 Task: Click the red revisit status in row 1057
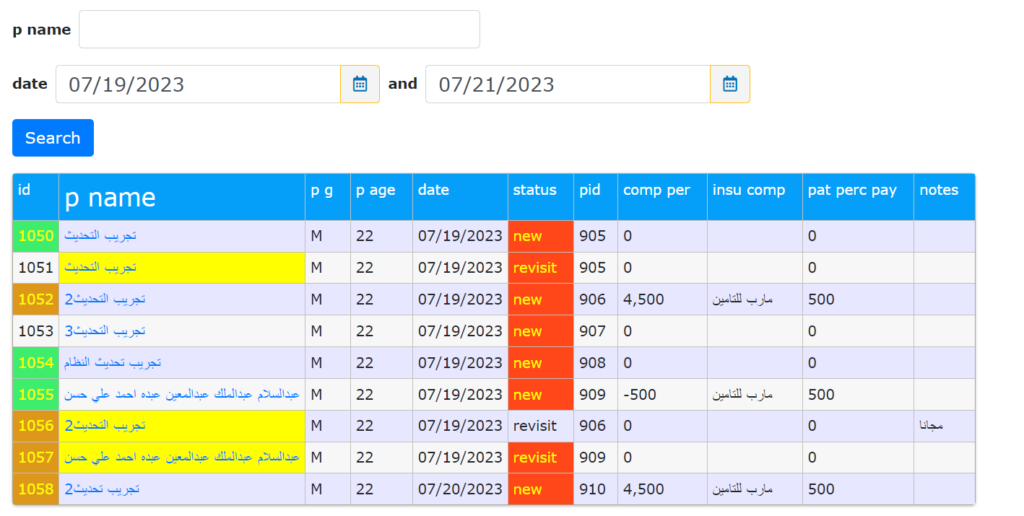point(535,458)
